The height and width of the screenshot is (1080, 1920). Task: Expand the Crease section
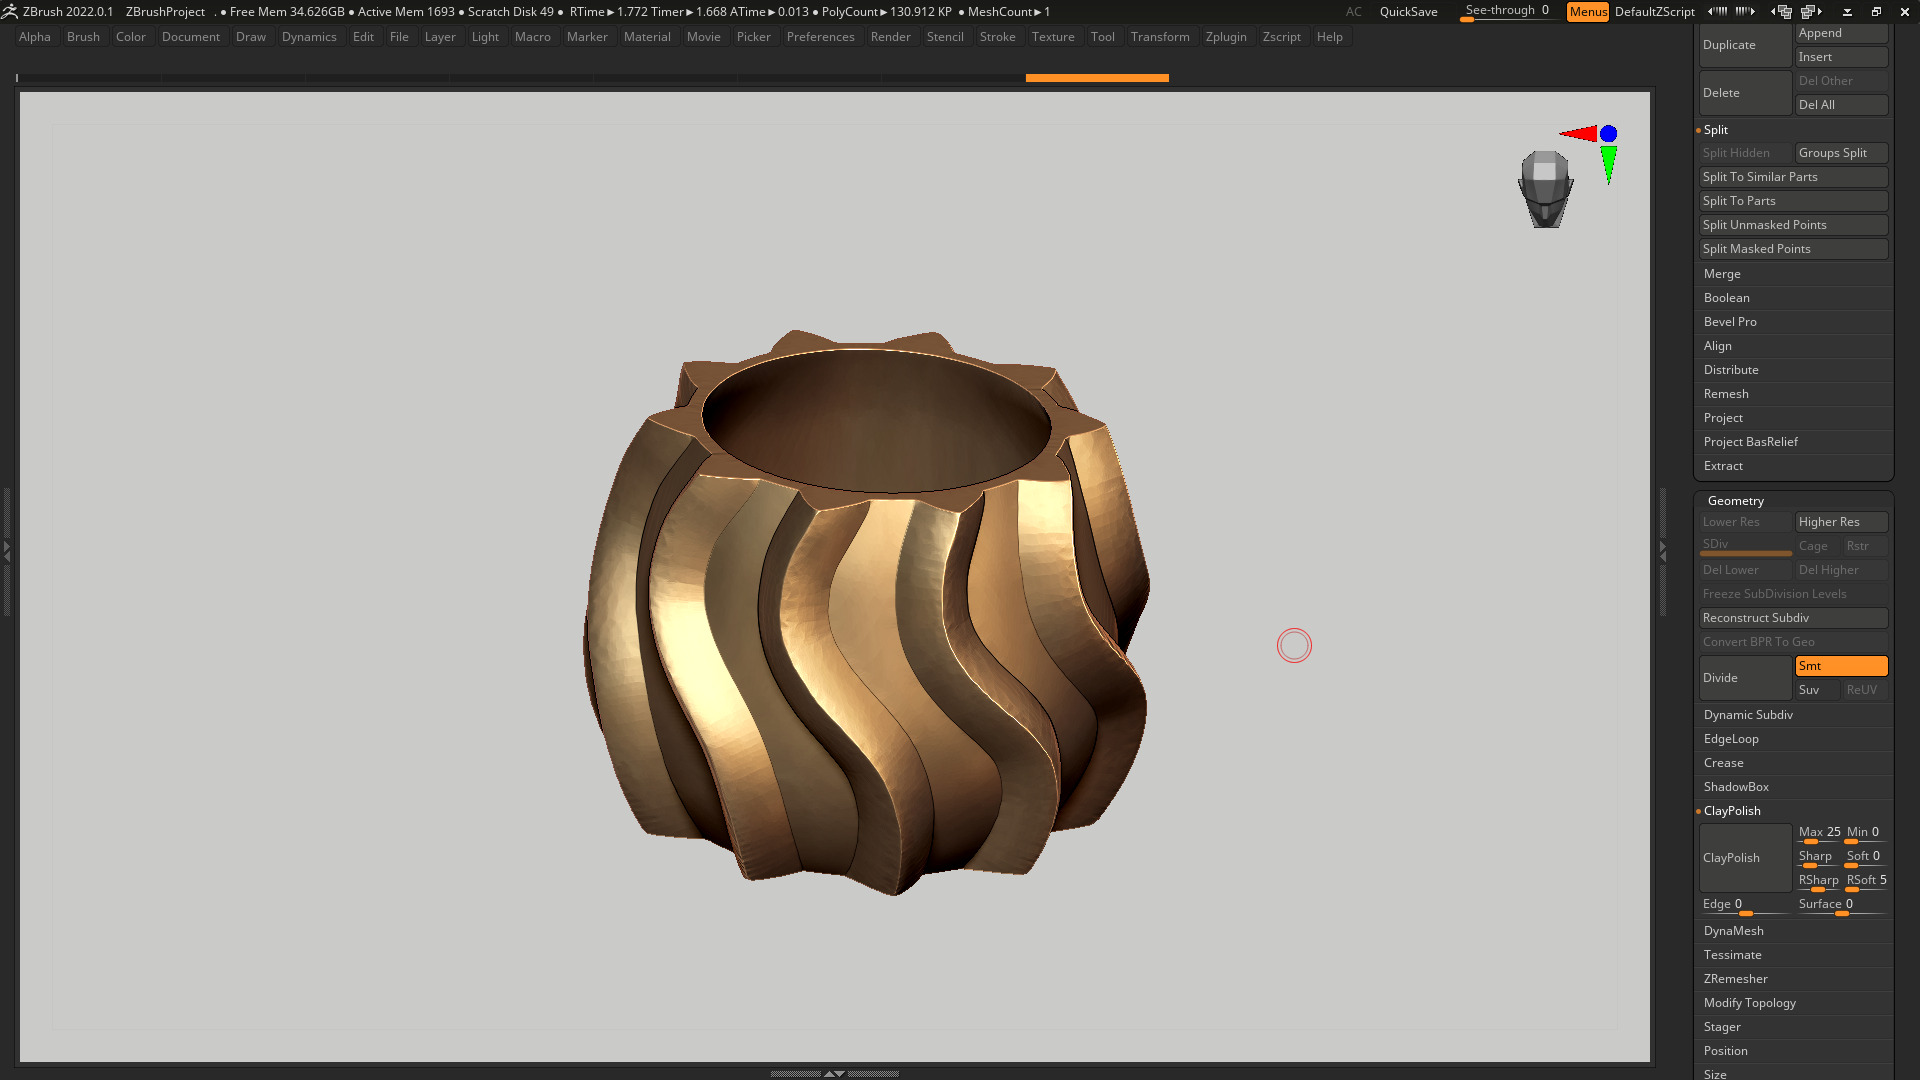pyautogui.click(x=1724, y=763)
